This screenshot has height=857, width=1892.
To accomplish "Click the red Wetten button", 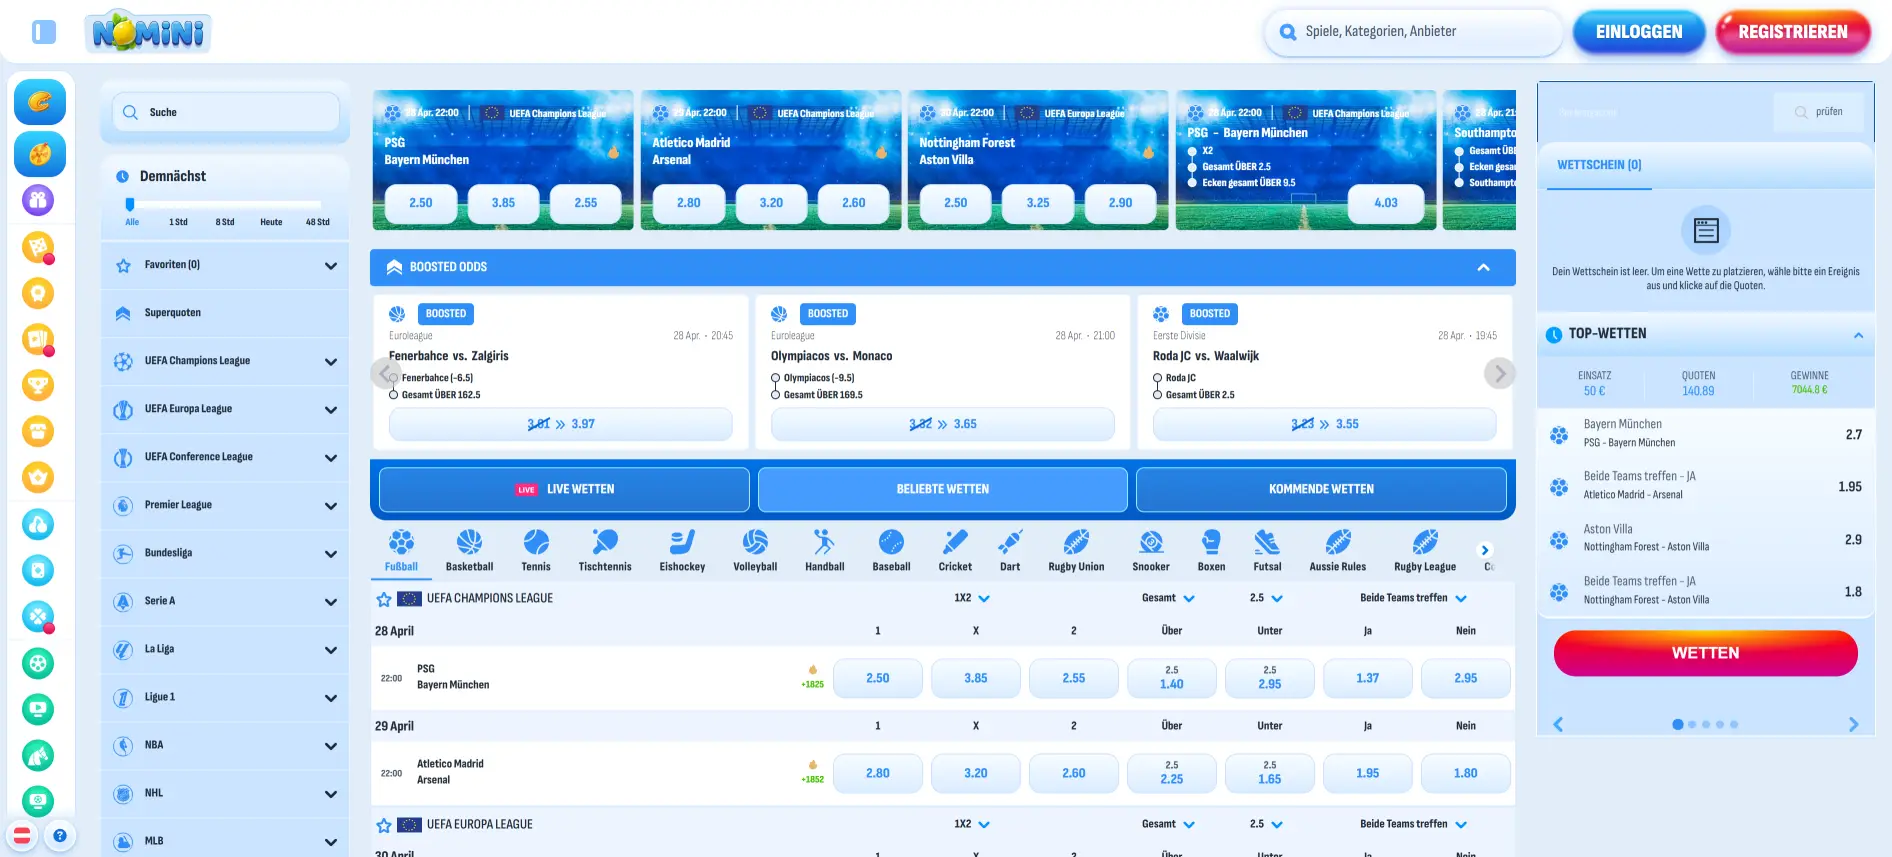I will (1705, 653).
